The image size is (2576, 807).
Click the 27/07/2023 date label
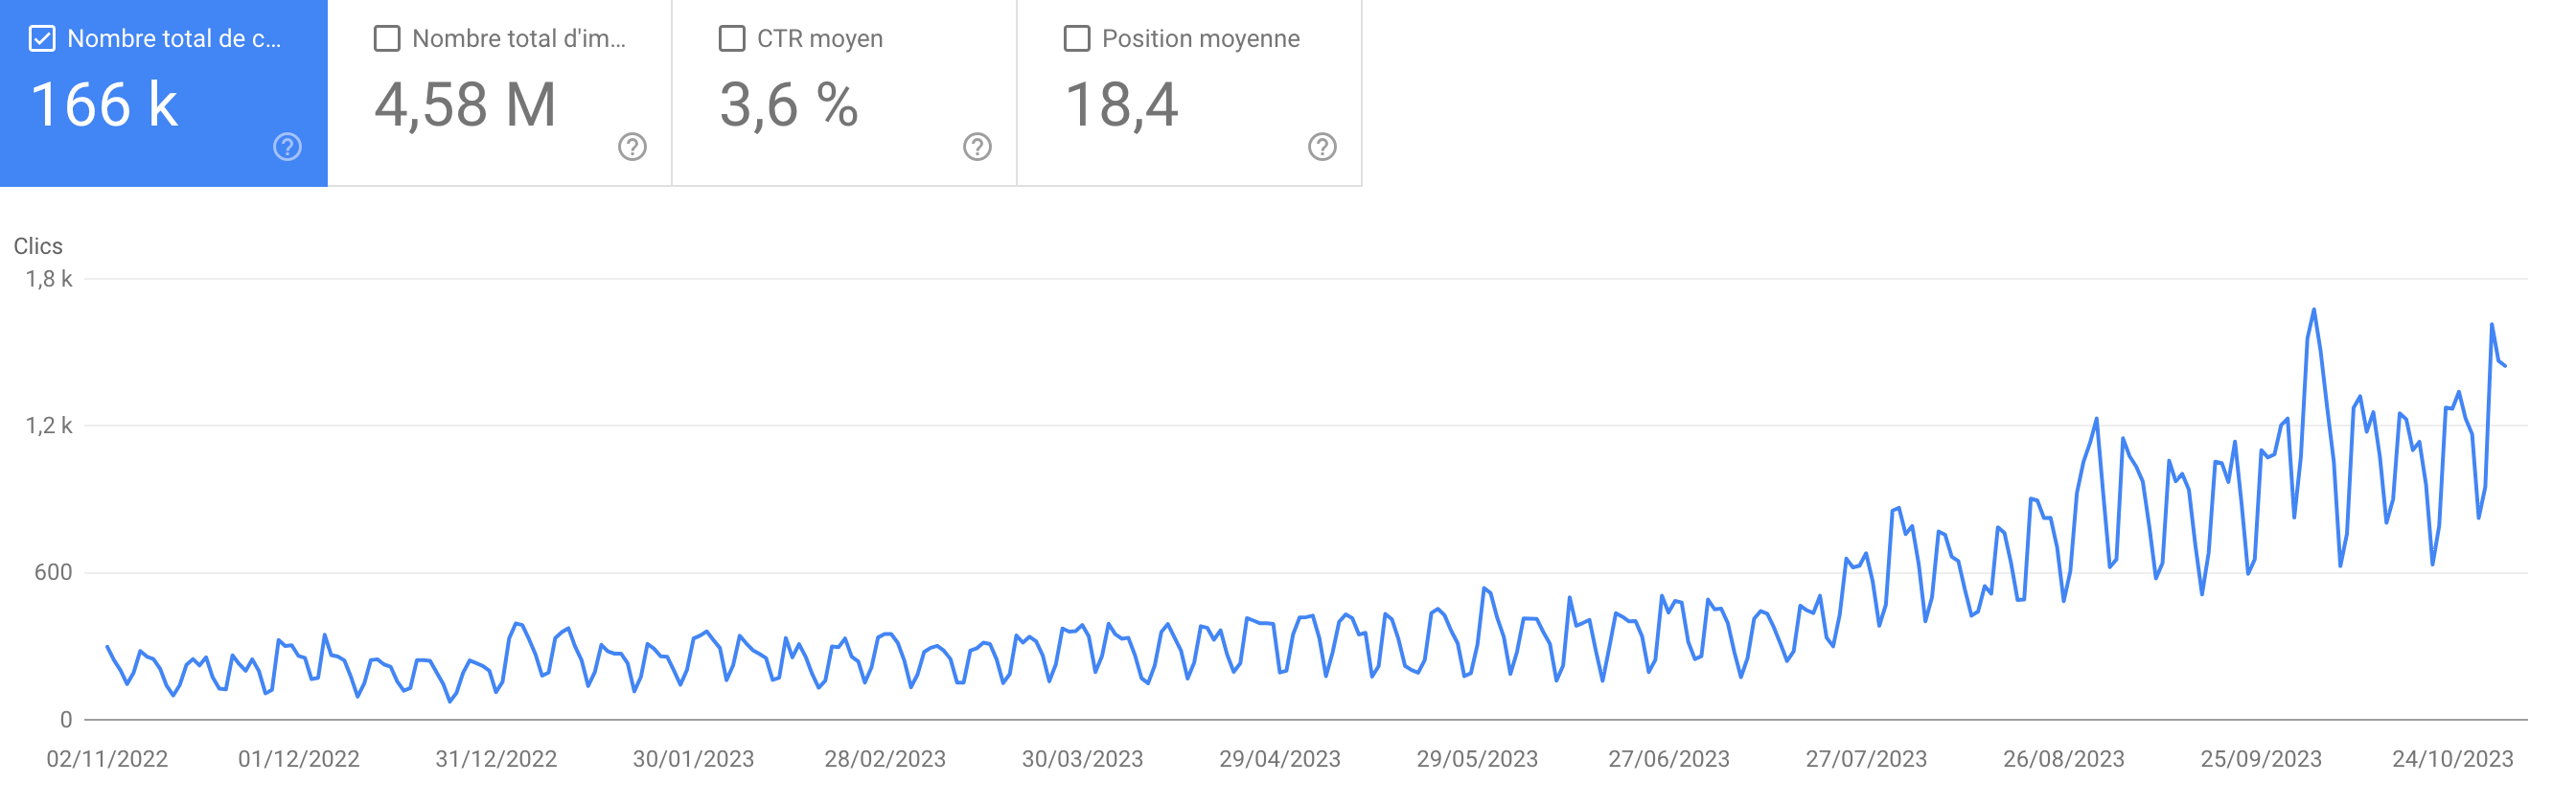[1865, 759]
